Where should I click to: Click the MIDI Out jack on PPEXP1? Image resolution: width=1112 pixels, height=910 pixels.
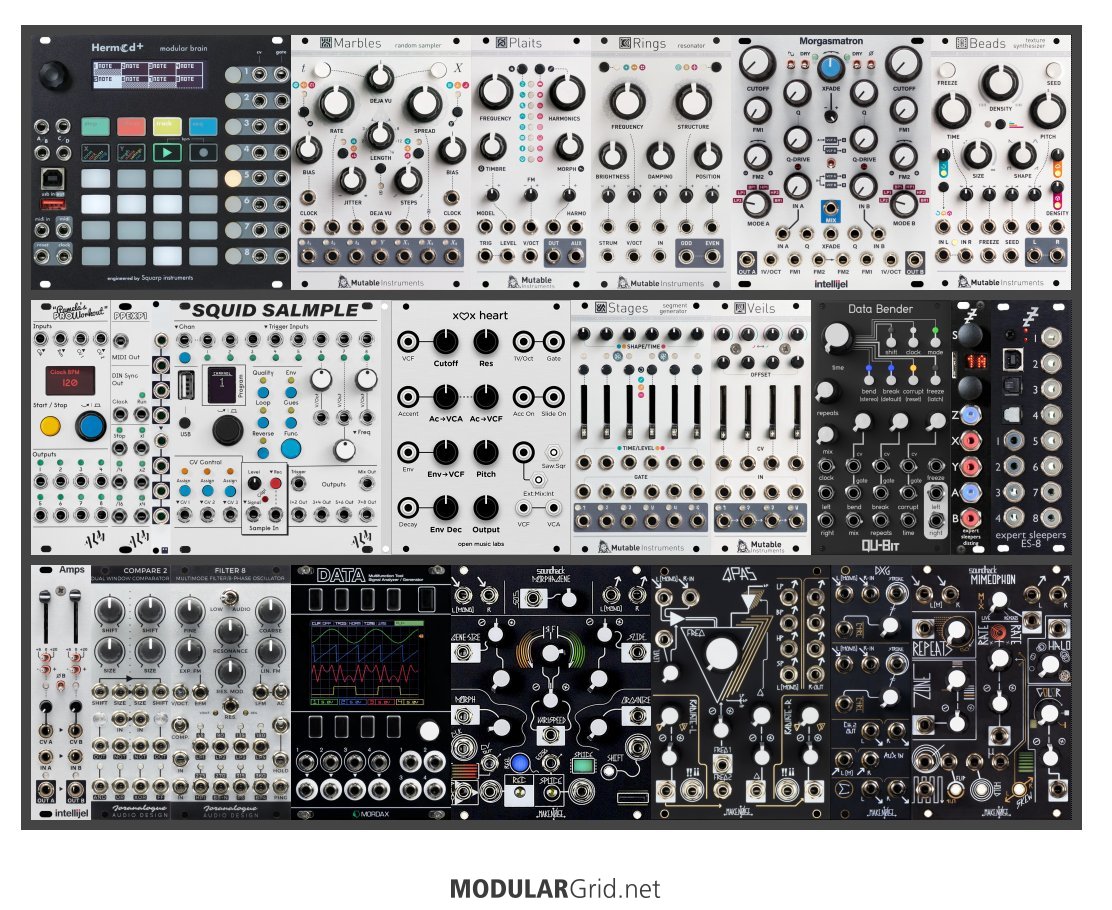tap(121, 341)
